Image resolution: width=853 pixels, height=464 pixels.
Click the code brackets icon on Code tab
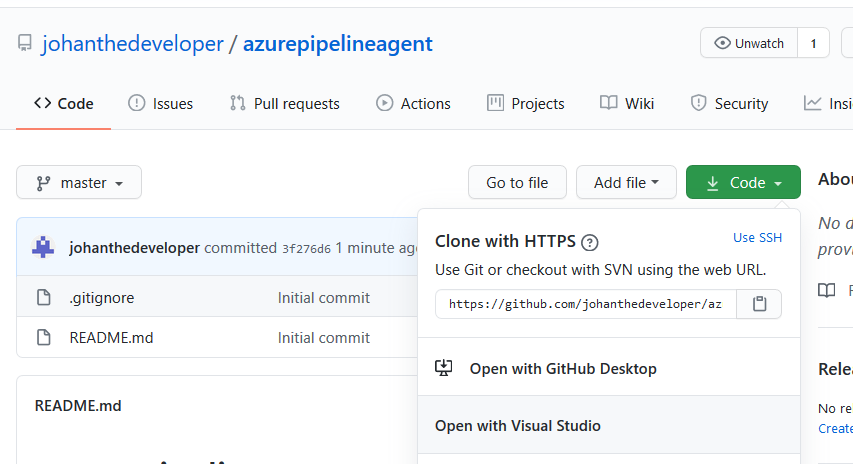coord(42,103)
